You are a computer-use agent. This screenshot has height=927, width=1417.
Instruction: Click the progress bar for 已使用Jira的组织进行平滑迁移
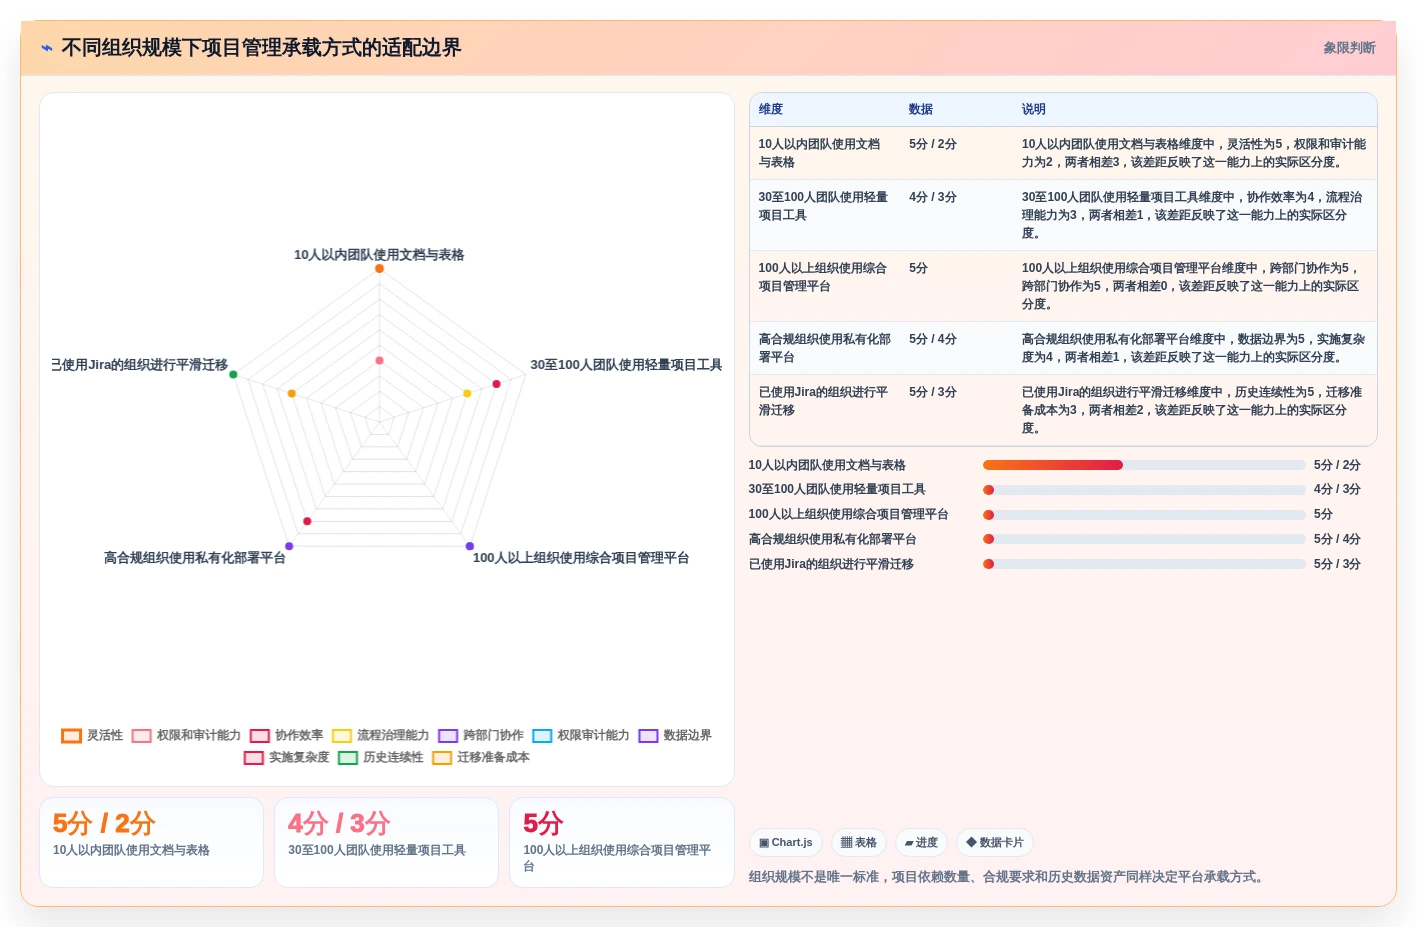(x=1144, y=564)
